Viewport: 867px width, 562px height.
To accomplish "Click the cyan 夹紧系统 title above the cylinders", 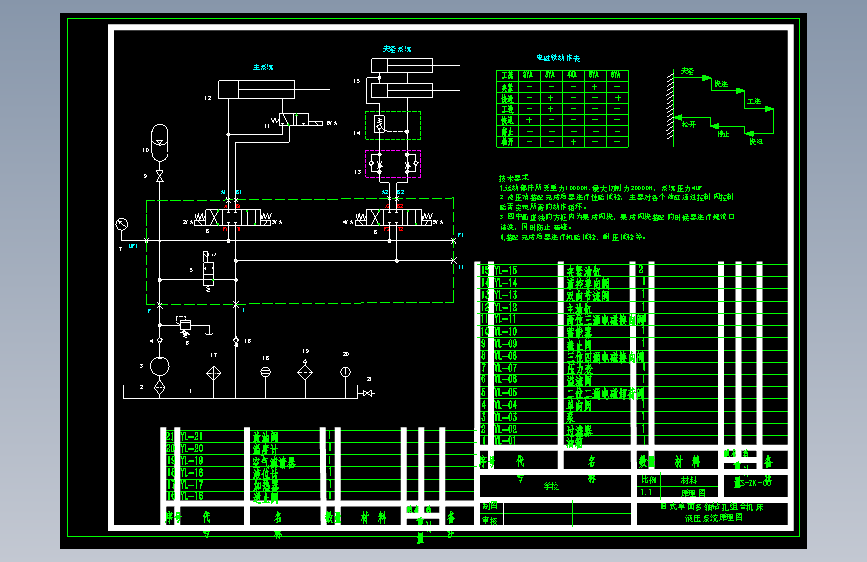I will (x=396, y=49).
